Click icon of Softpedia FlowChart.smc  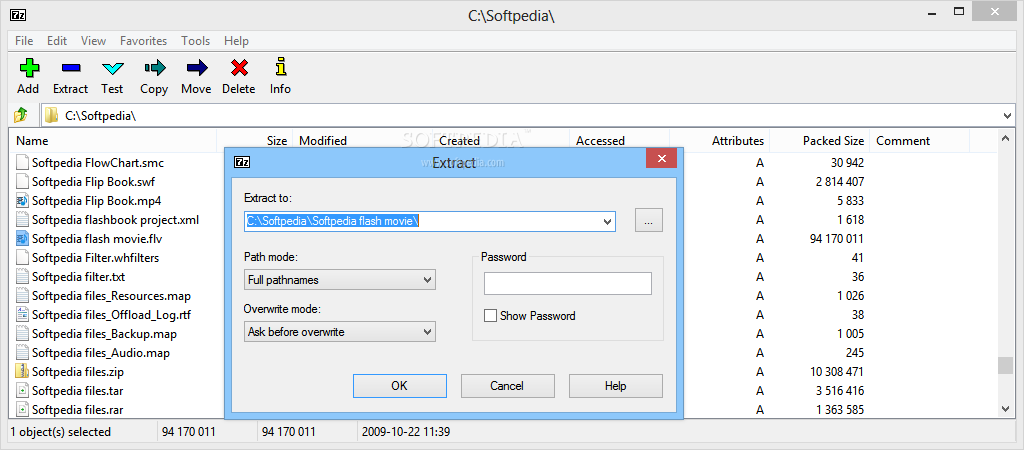(22, 163)
